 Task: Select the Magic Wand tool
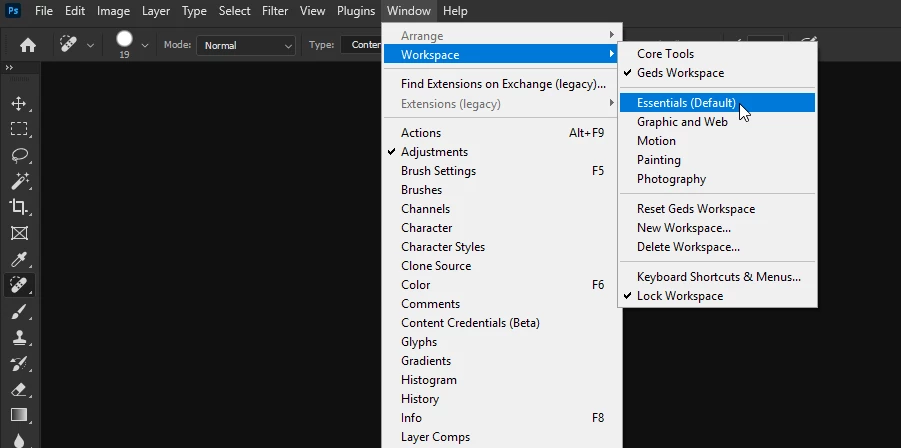tap(19, 181)
